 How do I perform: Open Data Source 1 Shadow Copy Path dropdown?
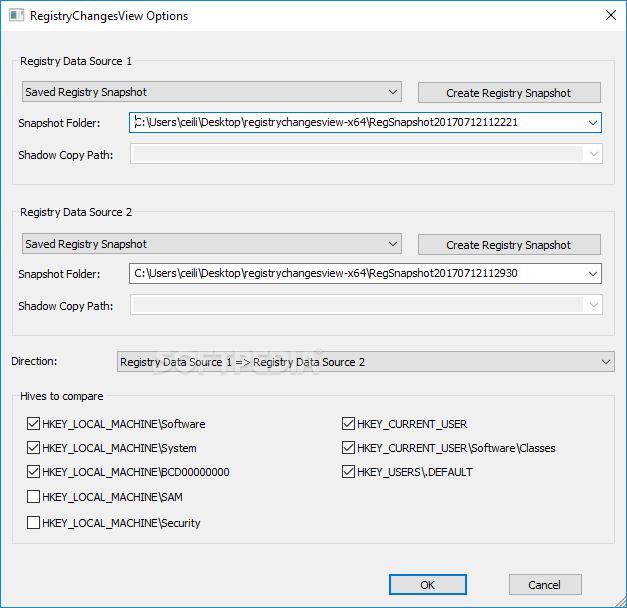point(593,154)
